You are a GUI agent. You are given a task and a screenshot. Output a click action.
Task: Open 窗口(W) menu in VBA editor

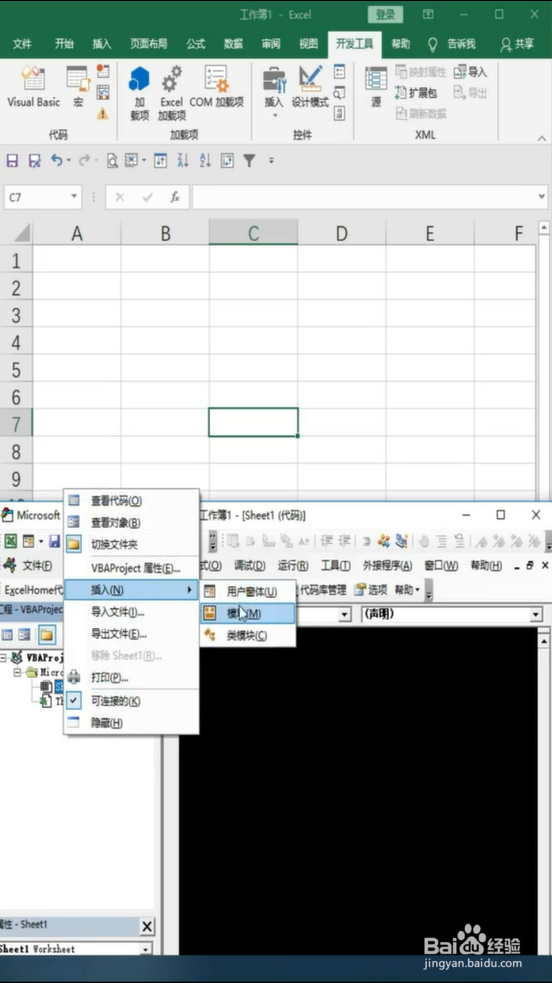coord(441,565)
